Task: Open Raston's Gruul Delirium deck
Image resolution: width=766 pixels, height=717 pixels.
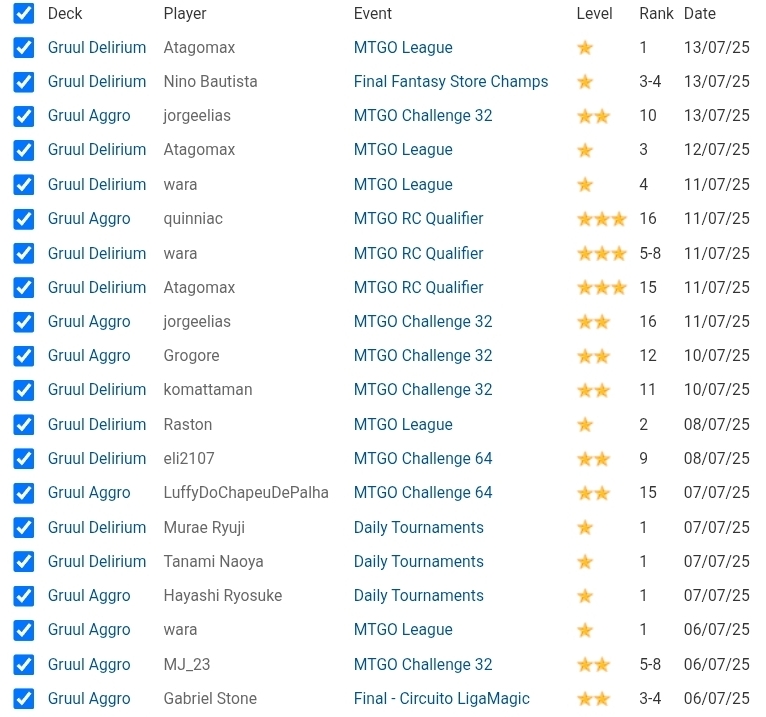Action: (x=97, y=424)
